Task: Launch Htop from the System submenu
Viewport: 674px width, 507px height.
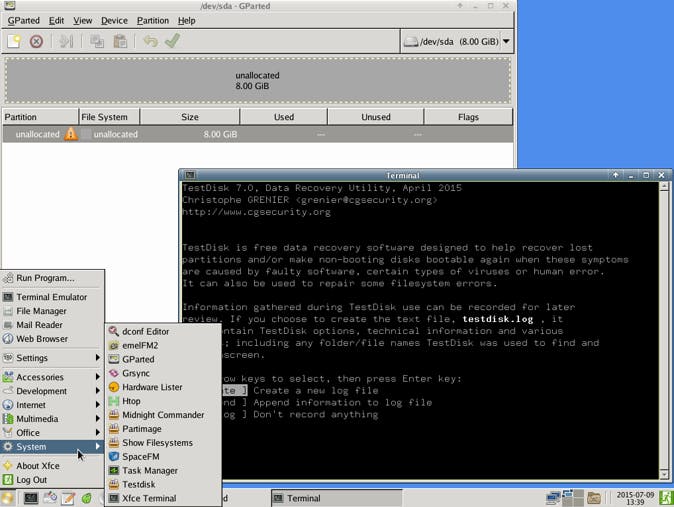Action: click(x=163, y=401)
